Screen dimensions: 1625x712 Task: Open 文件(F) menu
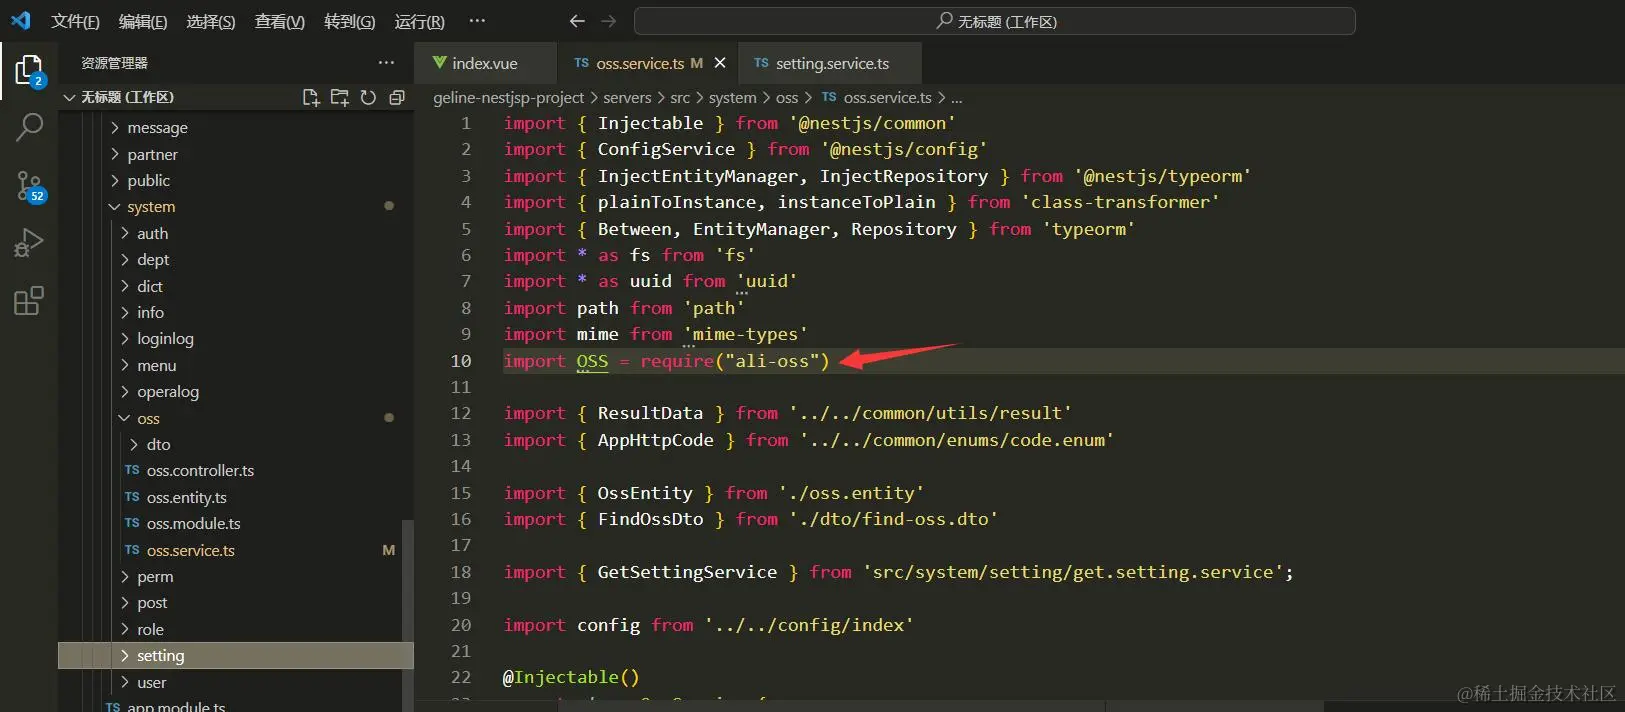click(x=76, y=21)
